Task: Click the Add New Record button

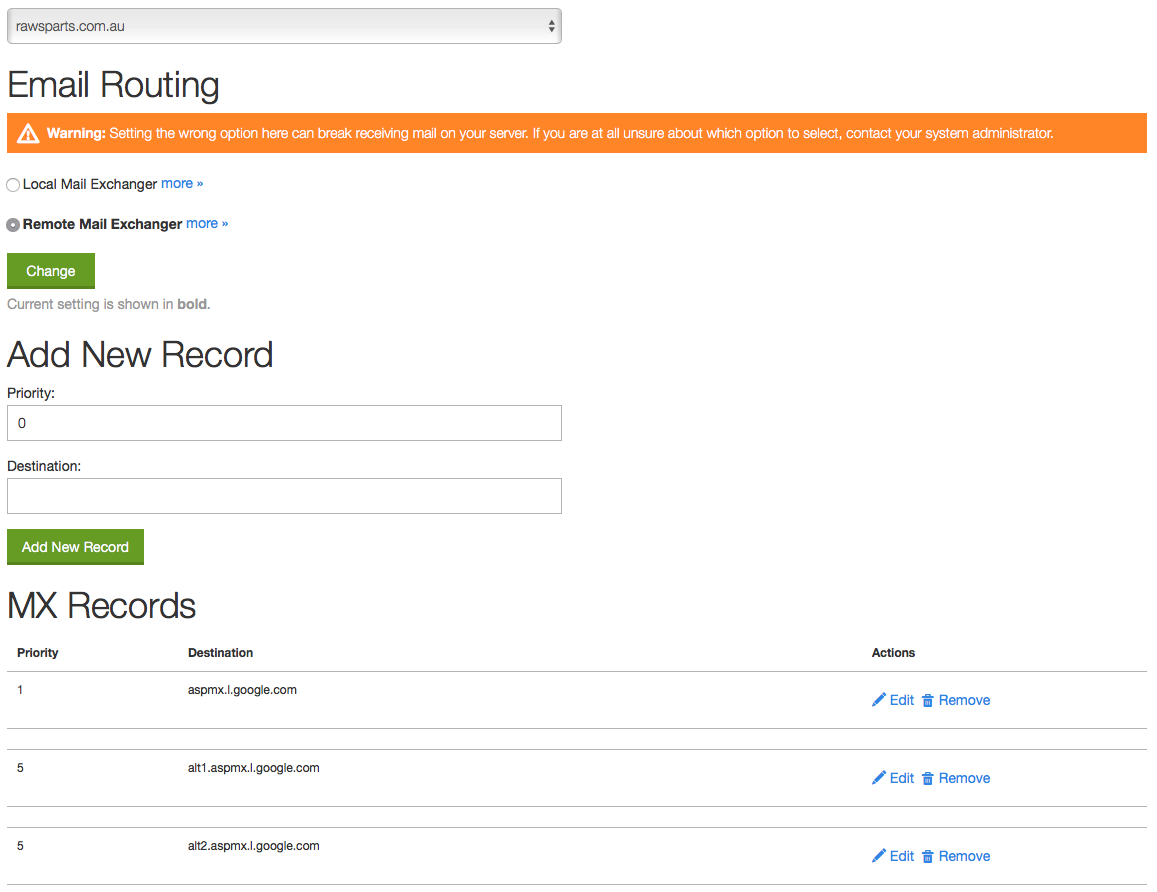Action: coord(75,547)
